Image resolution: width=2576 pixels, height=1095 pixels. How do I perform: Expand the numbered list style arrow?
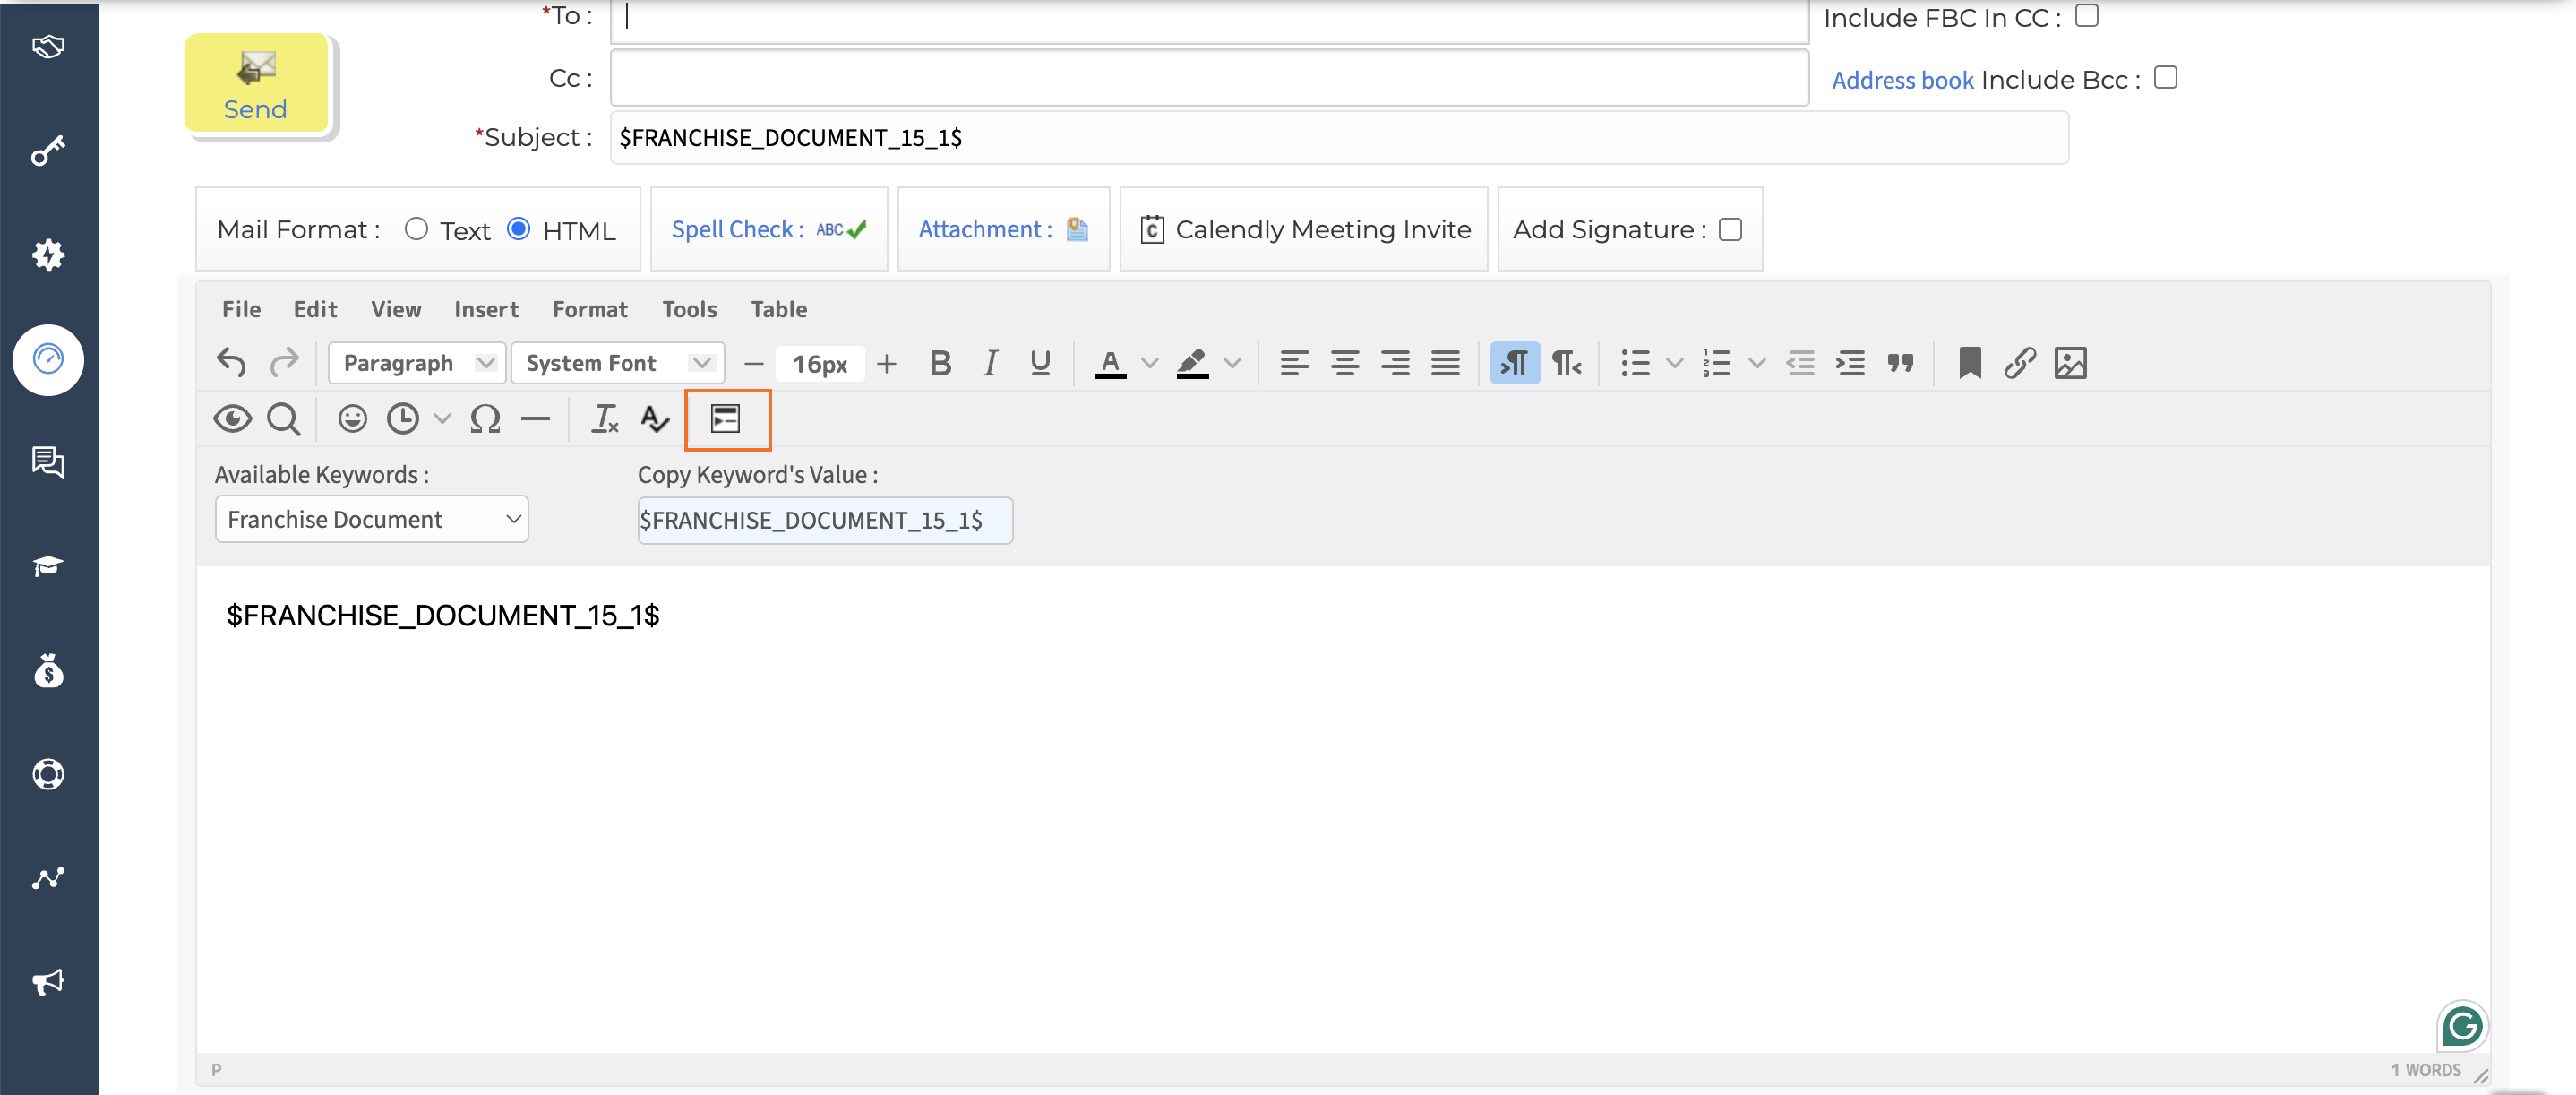[x=1757, y=362]
